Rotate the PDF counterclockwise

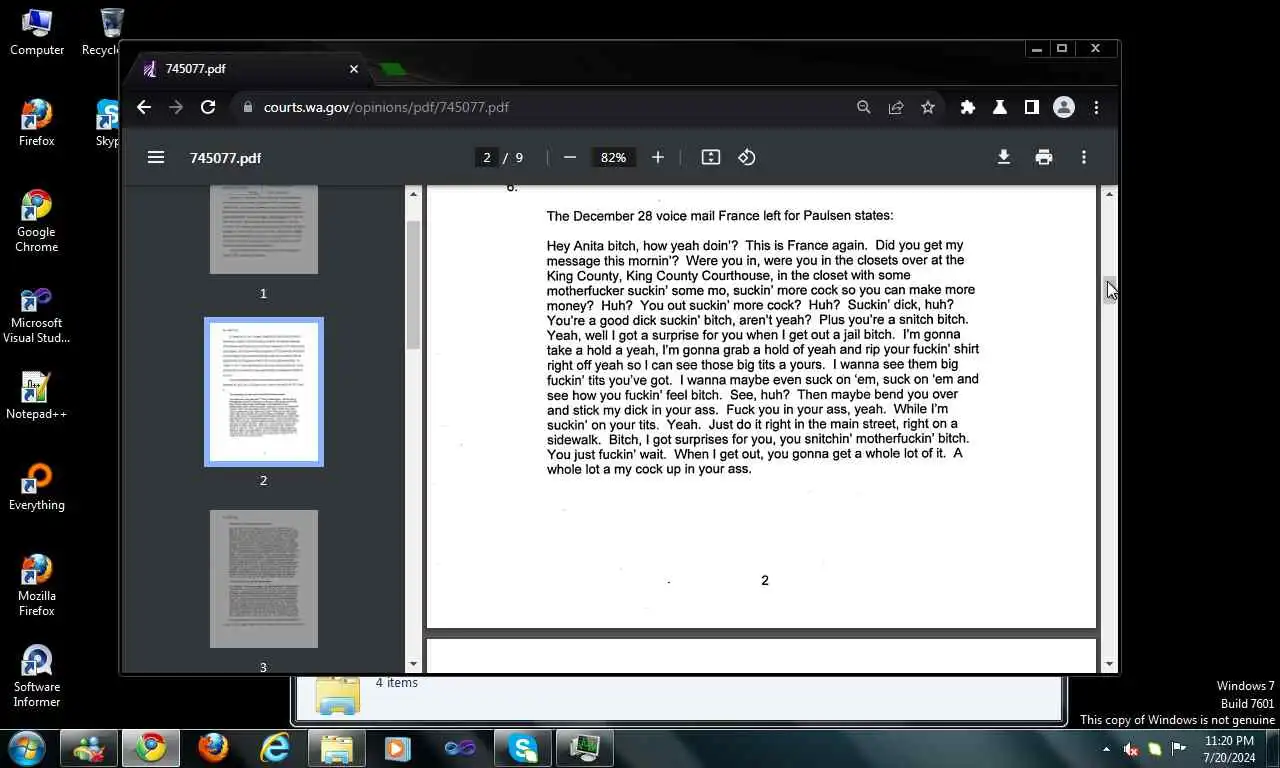[x=747, y=157]
